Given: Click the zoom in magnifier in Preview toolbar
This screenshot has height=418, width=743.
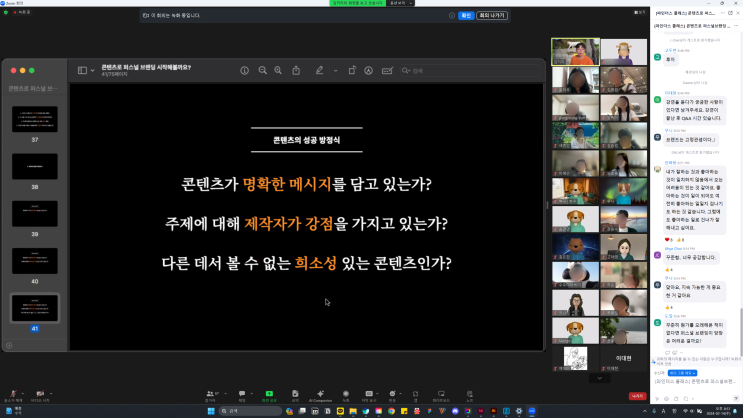Looking at the screenshot, I should pyautogui.click(x=278, y=71).
